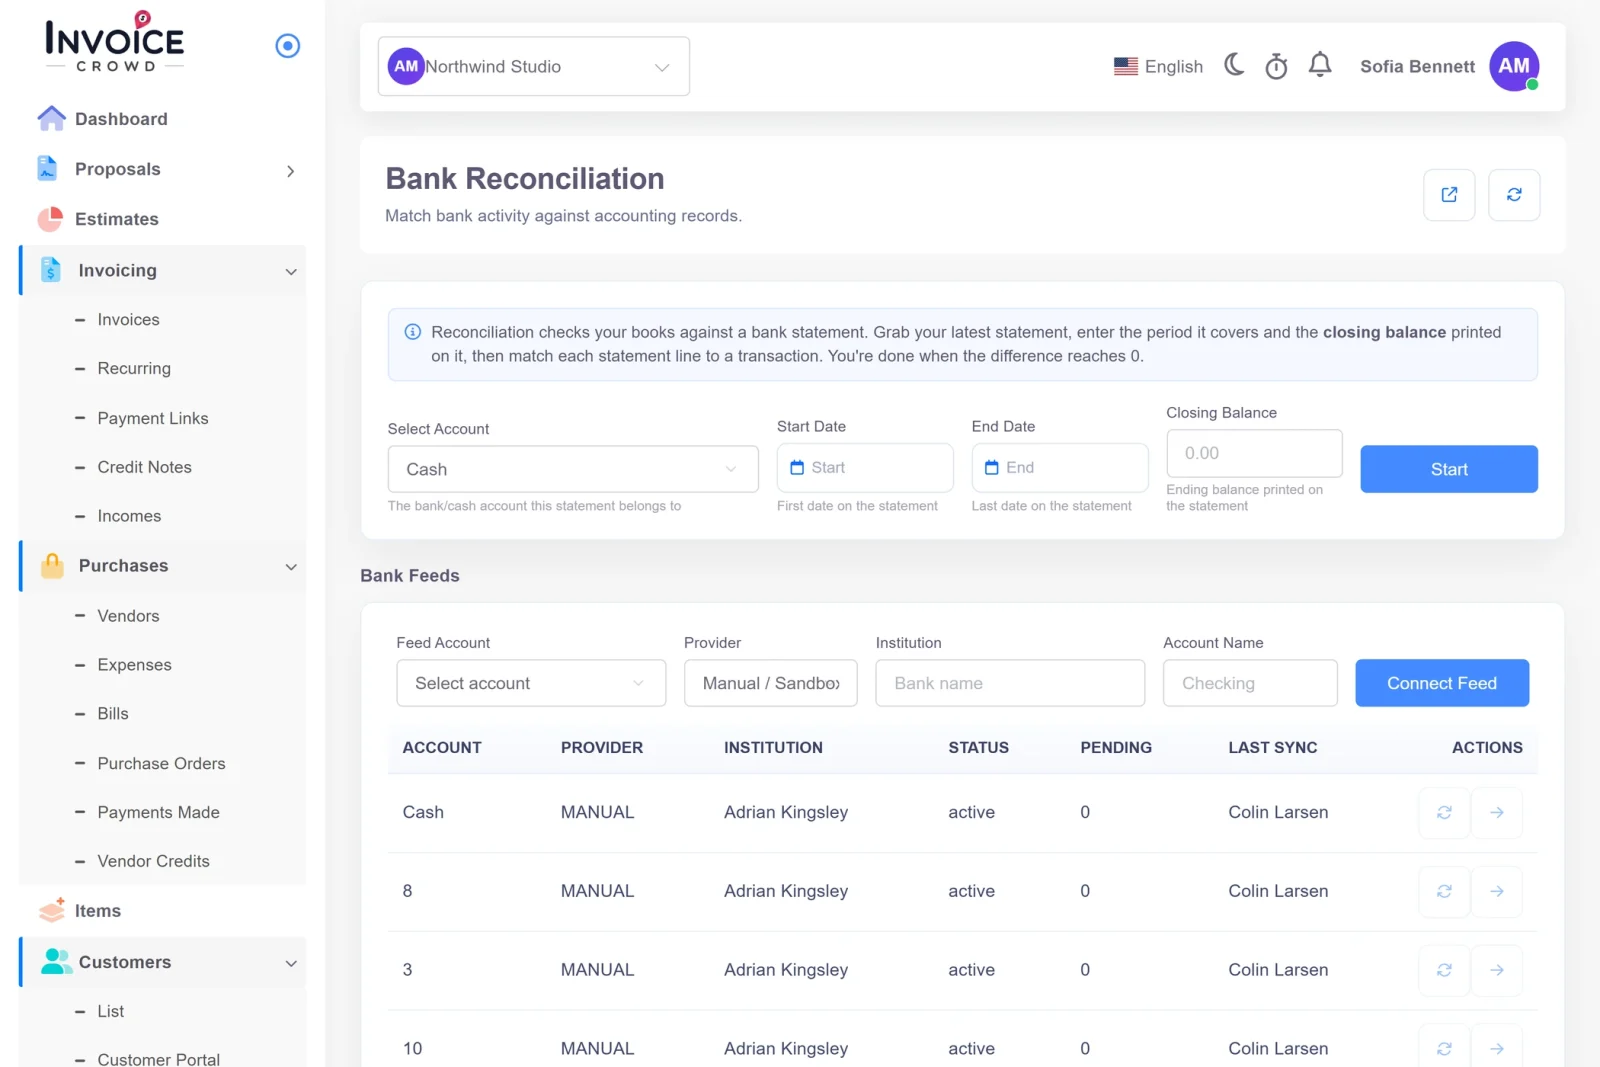Open the Northwind Studio company dropdown

(x=533, y=67)
